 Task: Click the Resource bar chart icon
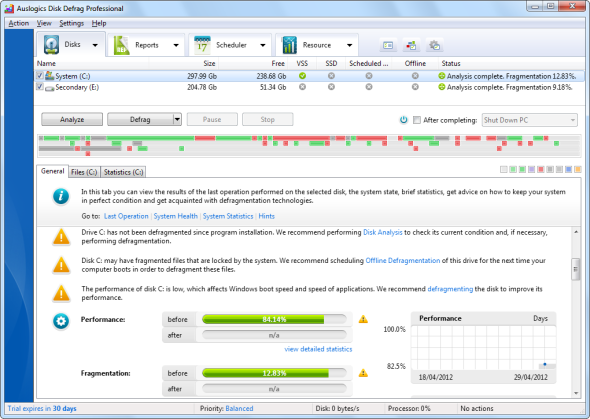tap(289, 45)
